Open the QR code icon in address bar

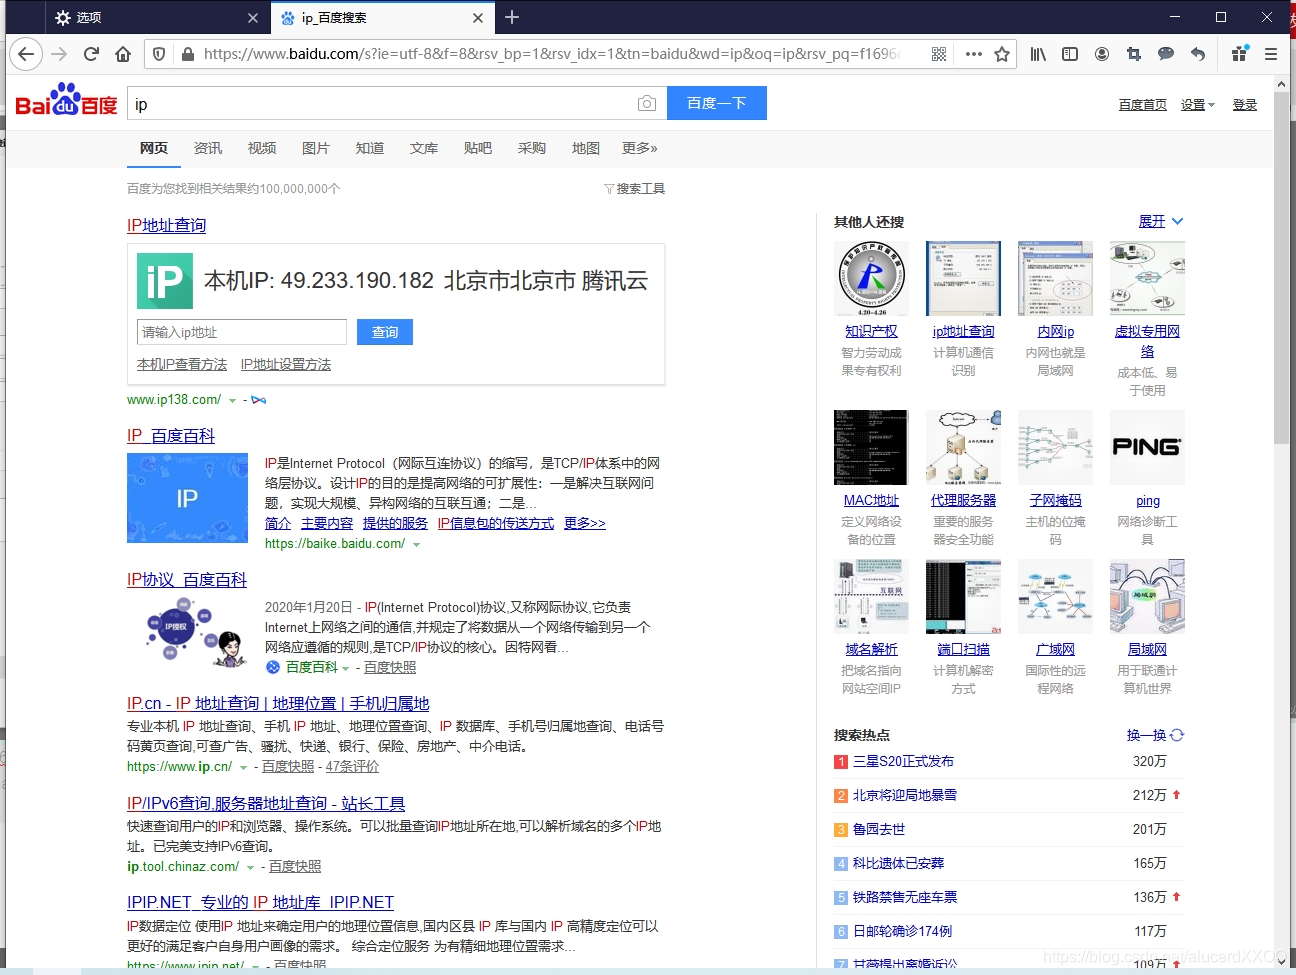[x=939, y=54]
